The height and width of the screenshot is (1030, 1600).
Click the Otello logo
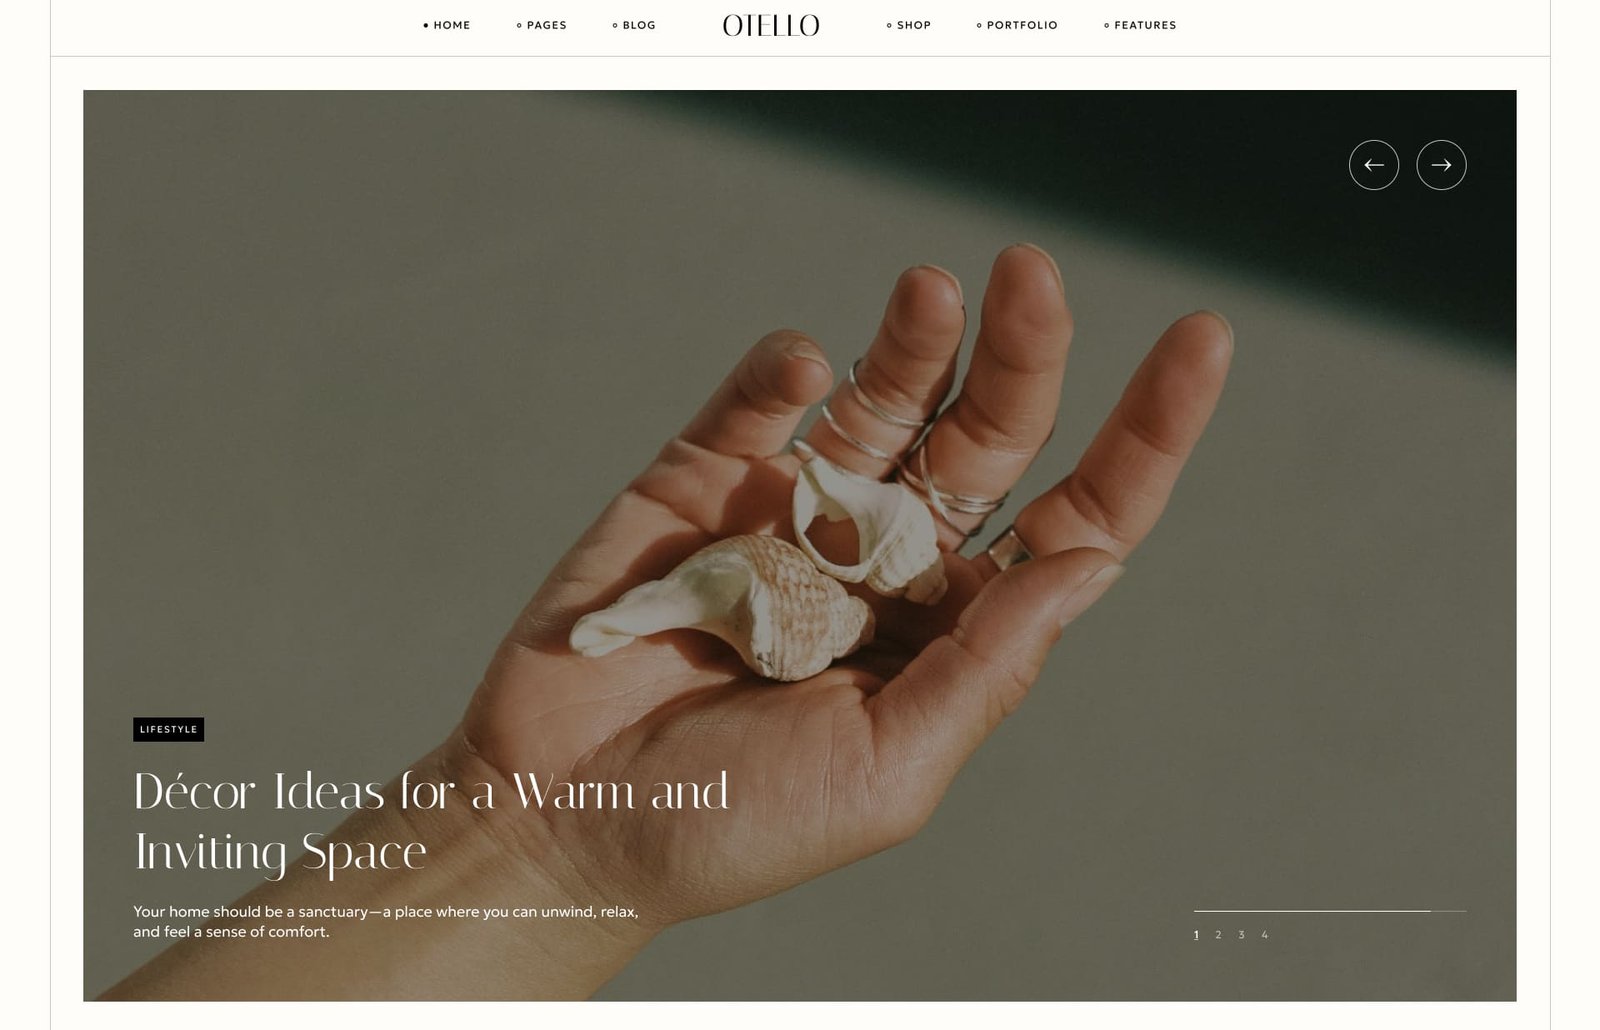tap(771, 26)
